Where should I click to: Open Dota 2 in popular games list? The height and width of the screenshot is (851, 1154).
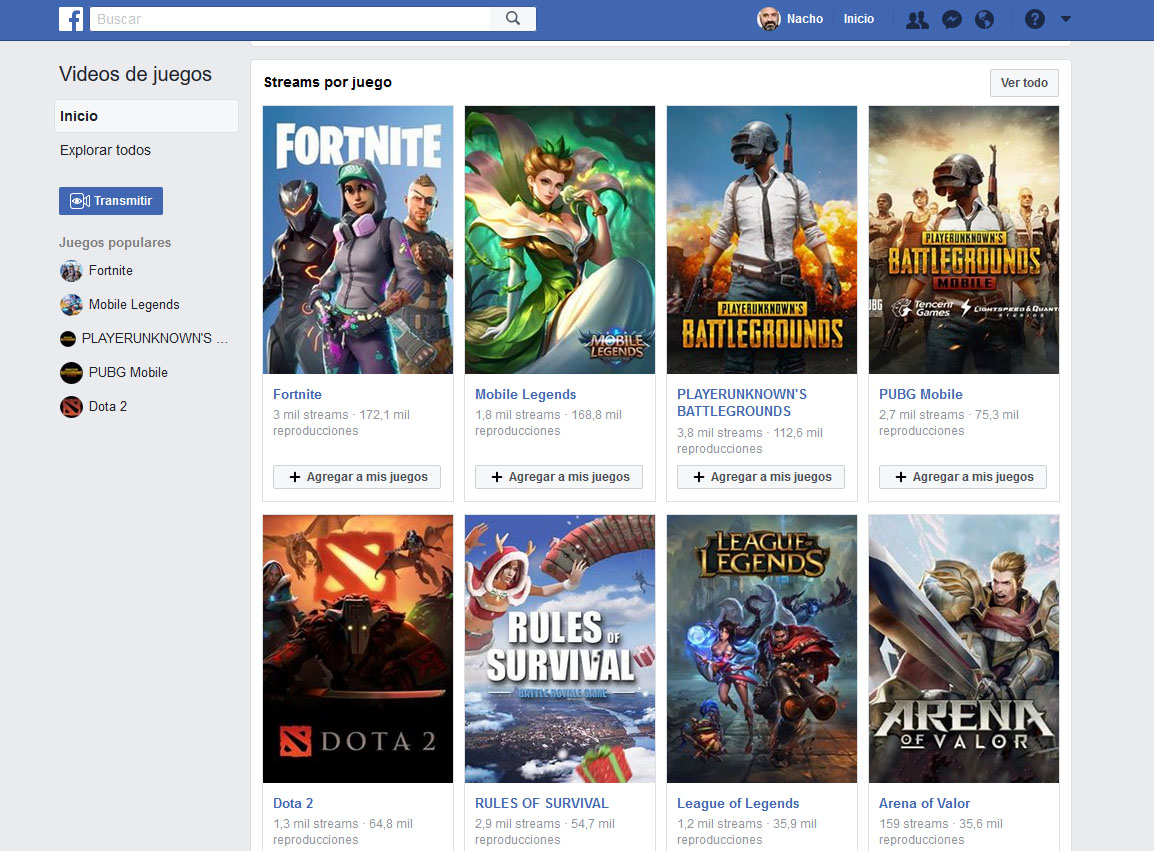(x=108, y=406)
